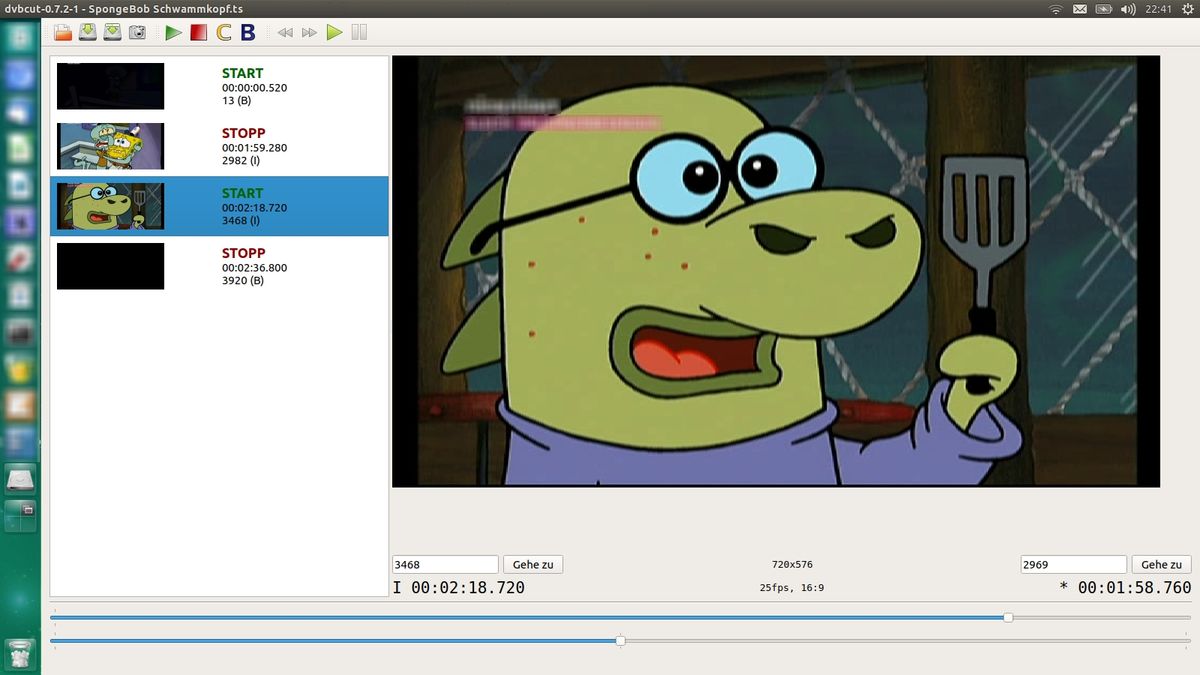The image size is (1200, 675).
Task: Open the mail envelope indicator
Action: tap(1080, 9)
